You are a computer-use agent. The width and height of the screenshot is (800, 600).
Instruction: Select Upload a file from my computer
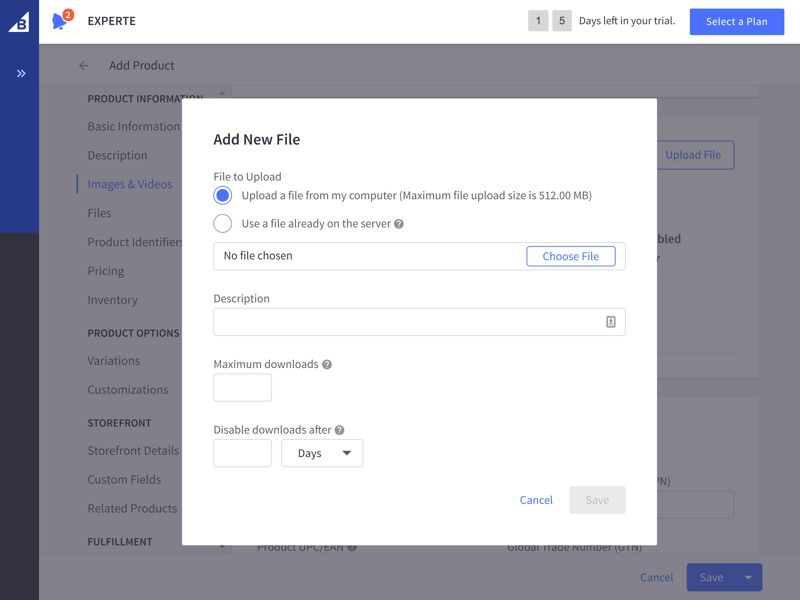click(222, 195)
